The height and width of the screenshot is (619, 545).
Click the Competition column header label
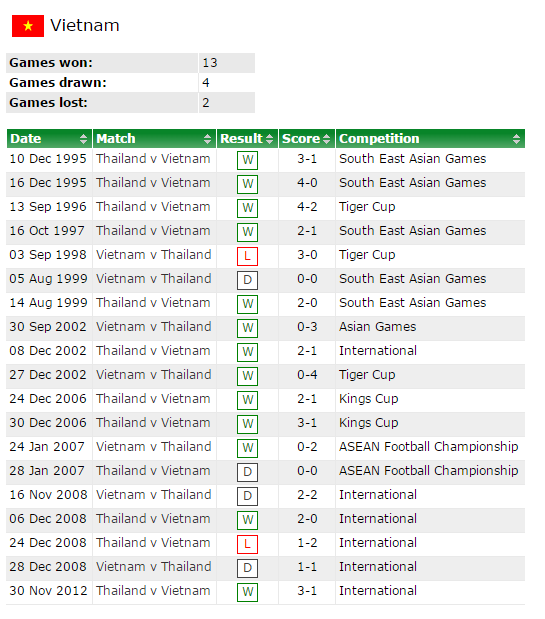click(379, 139)
